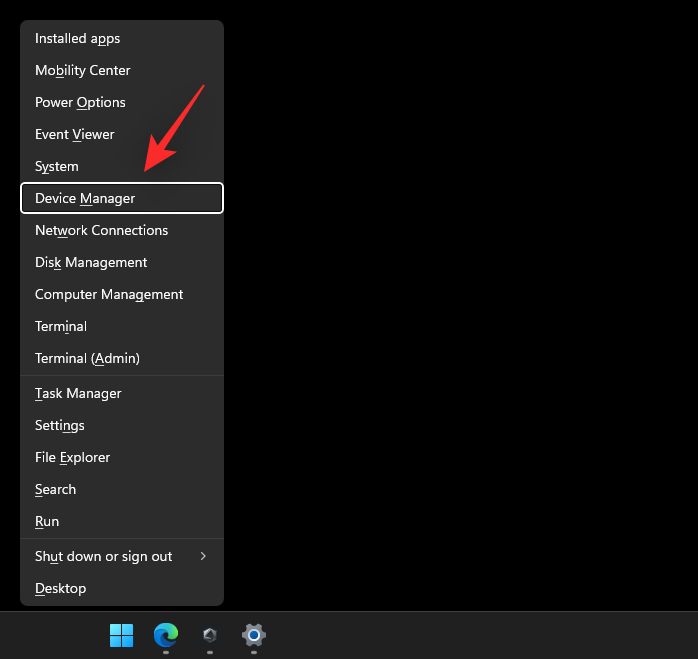Open Network Connections
The image size is (698, 659).
(x=122, y=230)
